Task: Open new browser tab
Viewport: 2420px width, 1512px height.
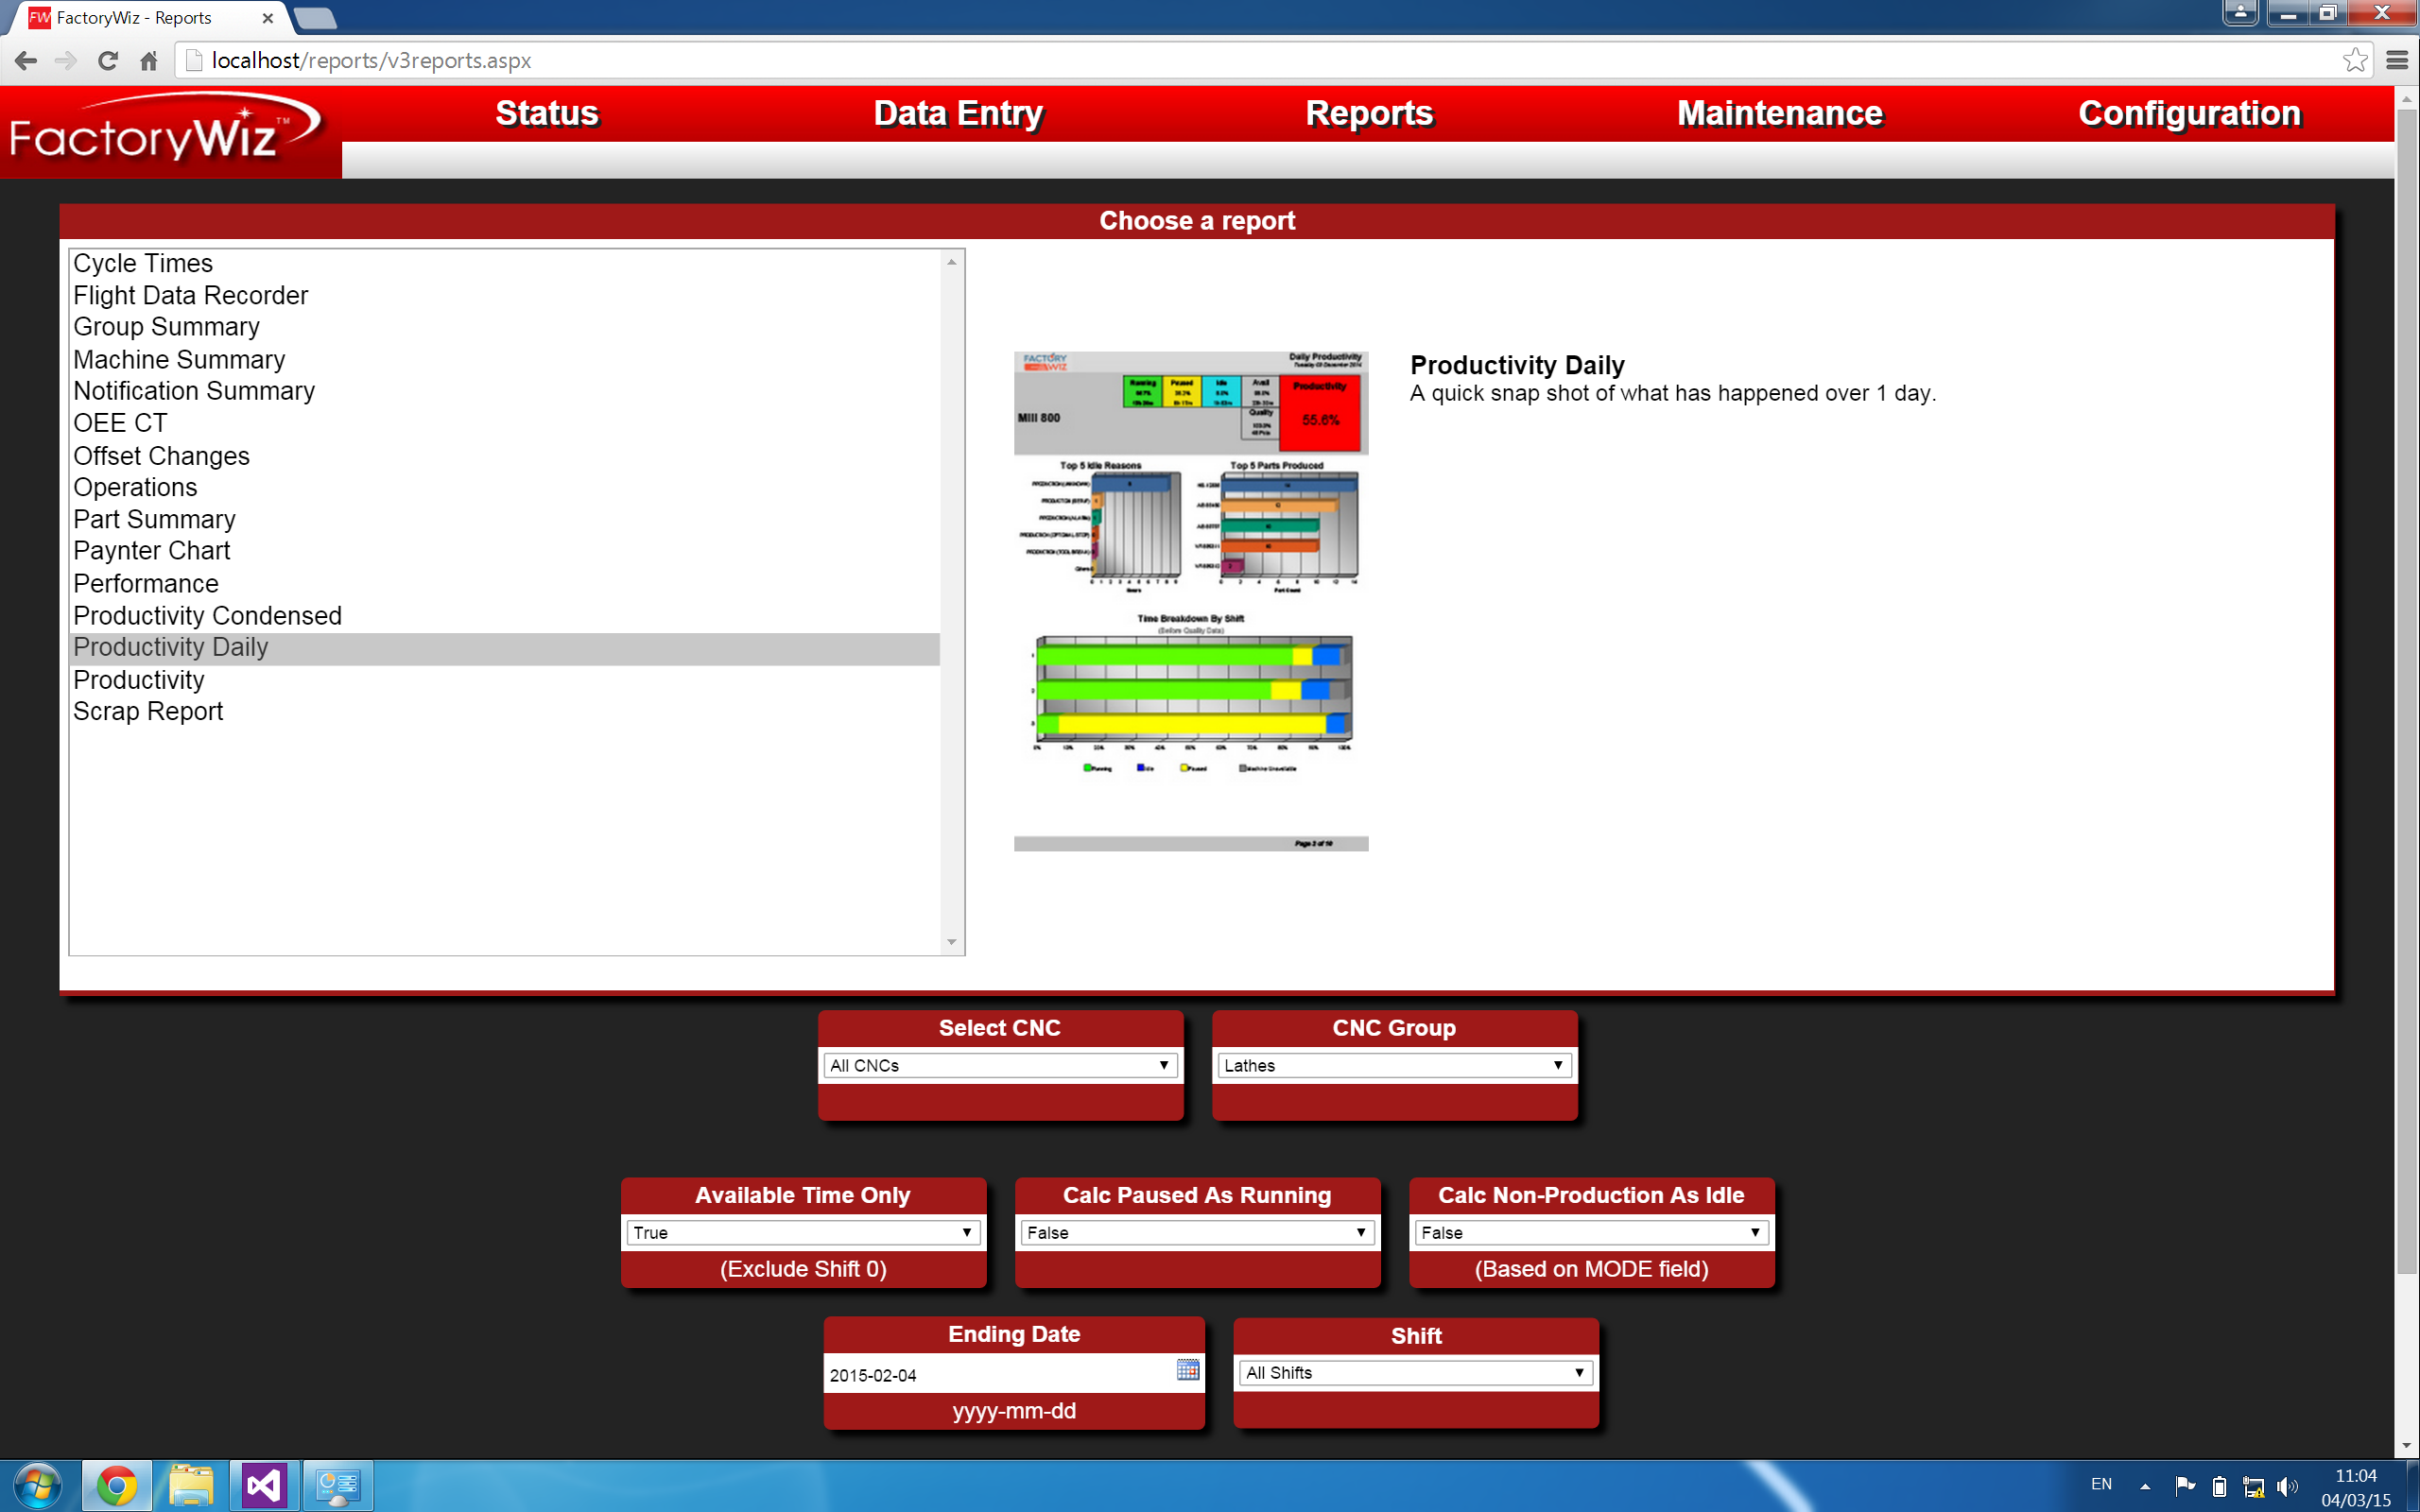Action: (x=316, y=18)
